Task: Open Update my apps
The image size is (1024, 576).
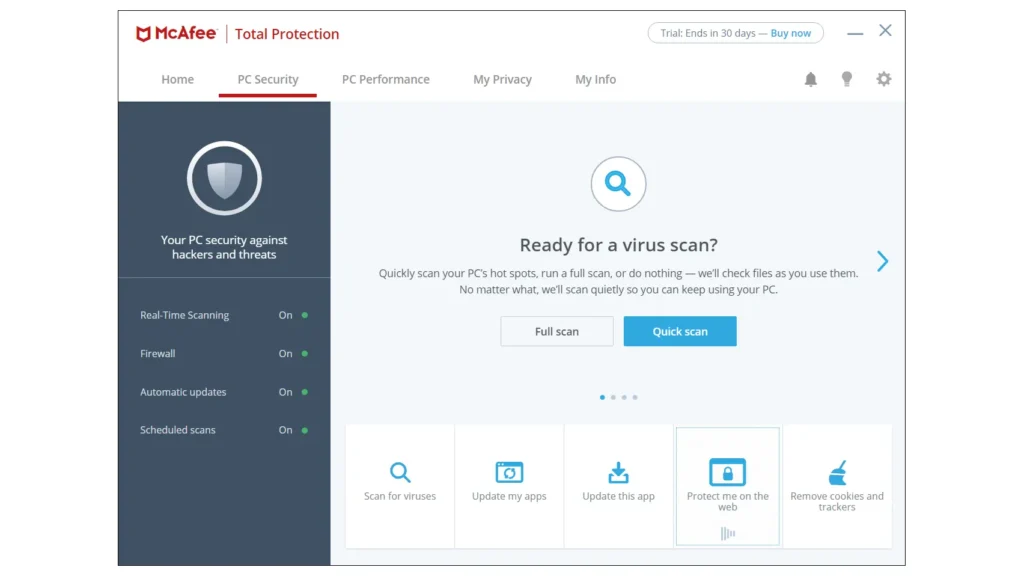Action: click(508, 473)
